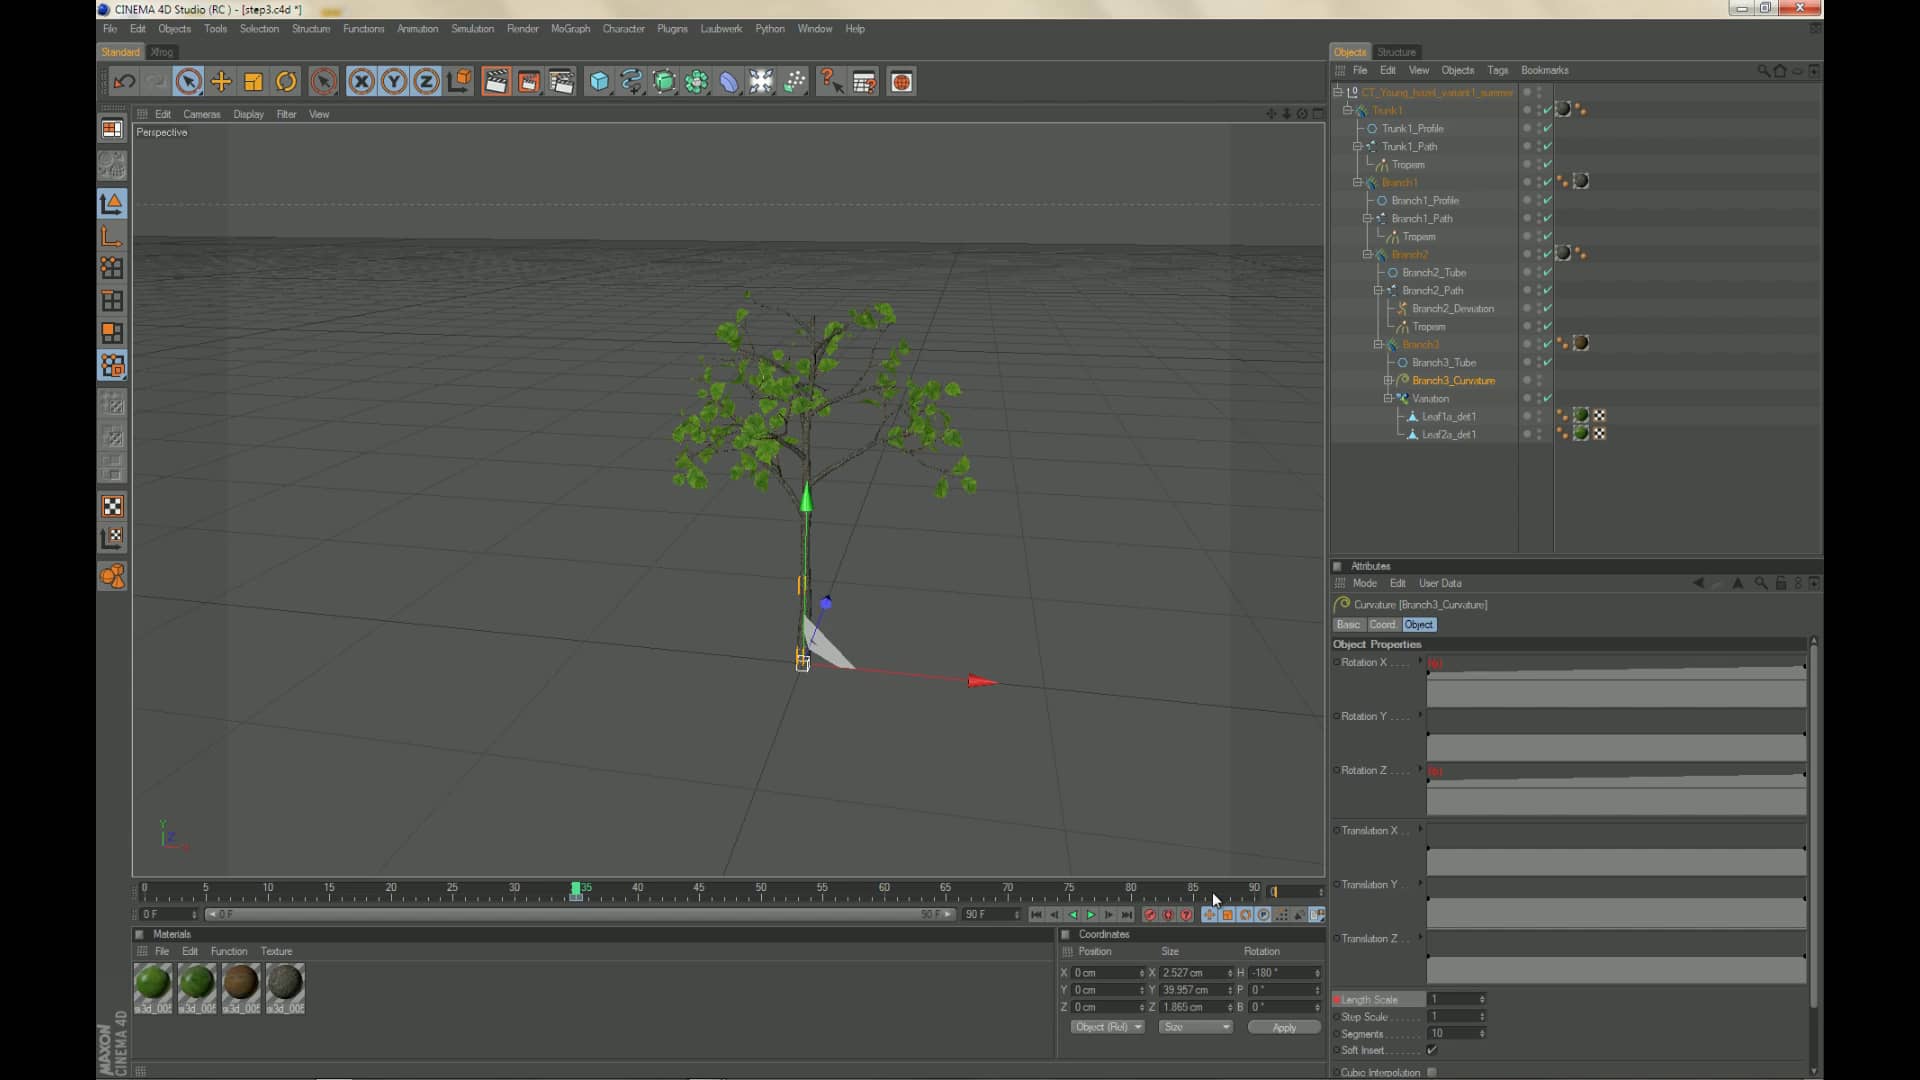Image resolution: width=1920 pixels, height=1080 pixels.
Task: Toggle the green enable checkmark beside Branch2
Action: coord(1546,254)
